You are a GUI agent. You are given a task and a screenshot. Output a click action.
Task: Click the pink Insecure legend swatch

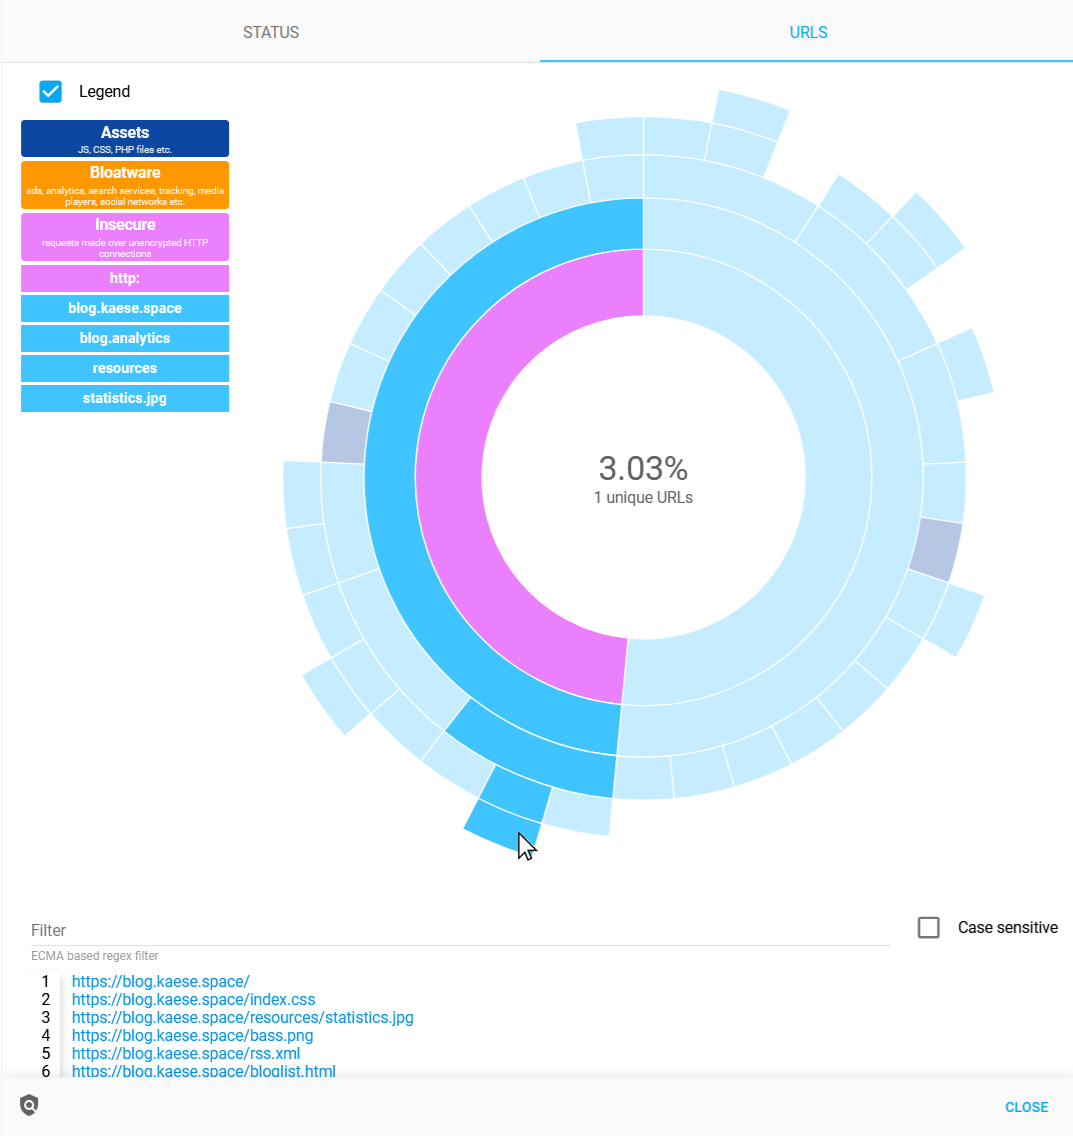(125, 237)
